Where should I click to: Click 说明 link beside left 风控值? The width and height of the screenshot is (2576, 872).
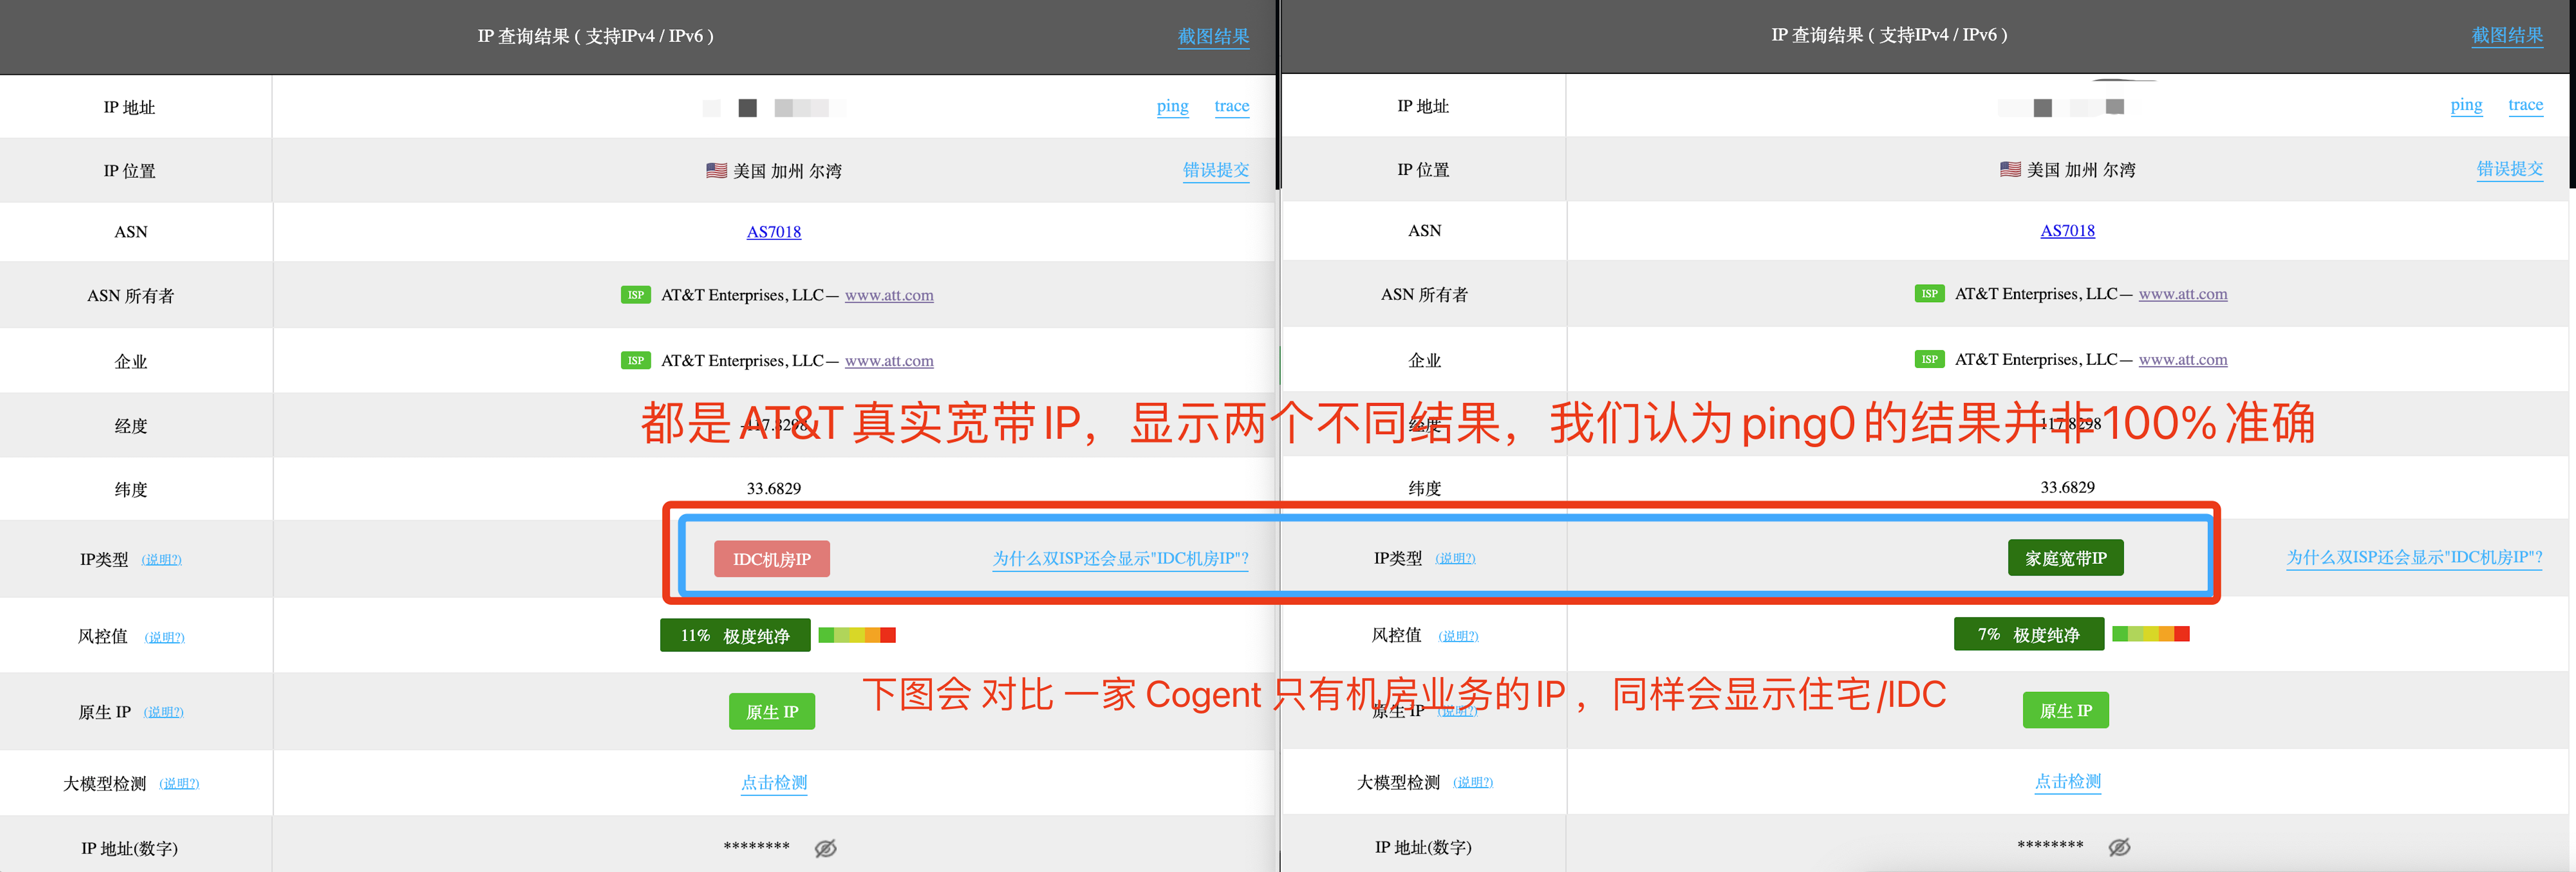click(x=164, y=638)
